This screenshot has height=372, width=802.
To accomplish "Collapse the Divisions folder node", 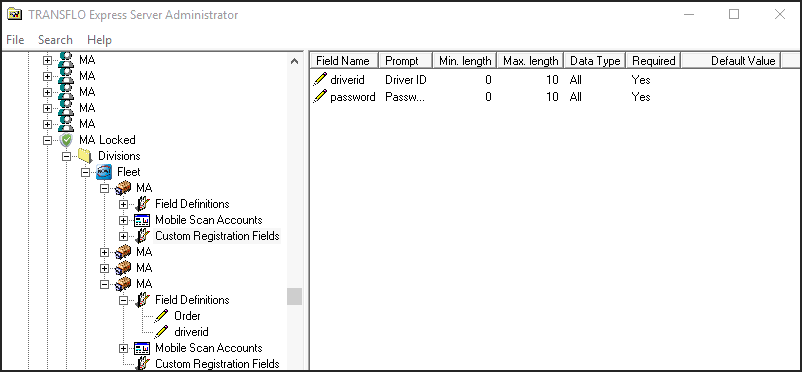I will tap(66, 156).
